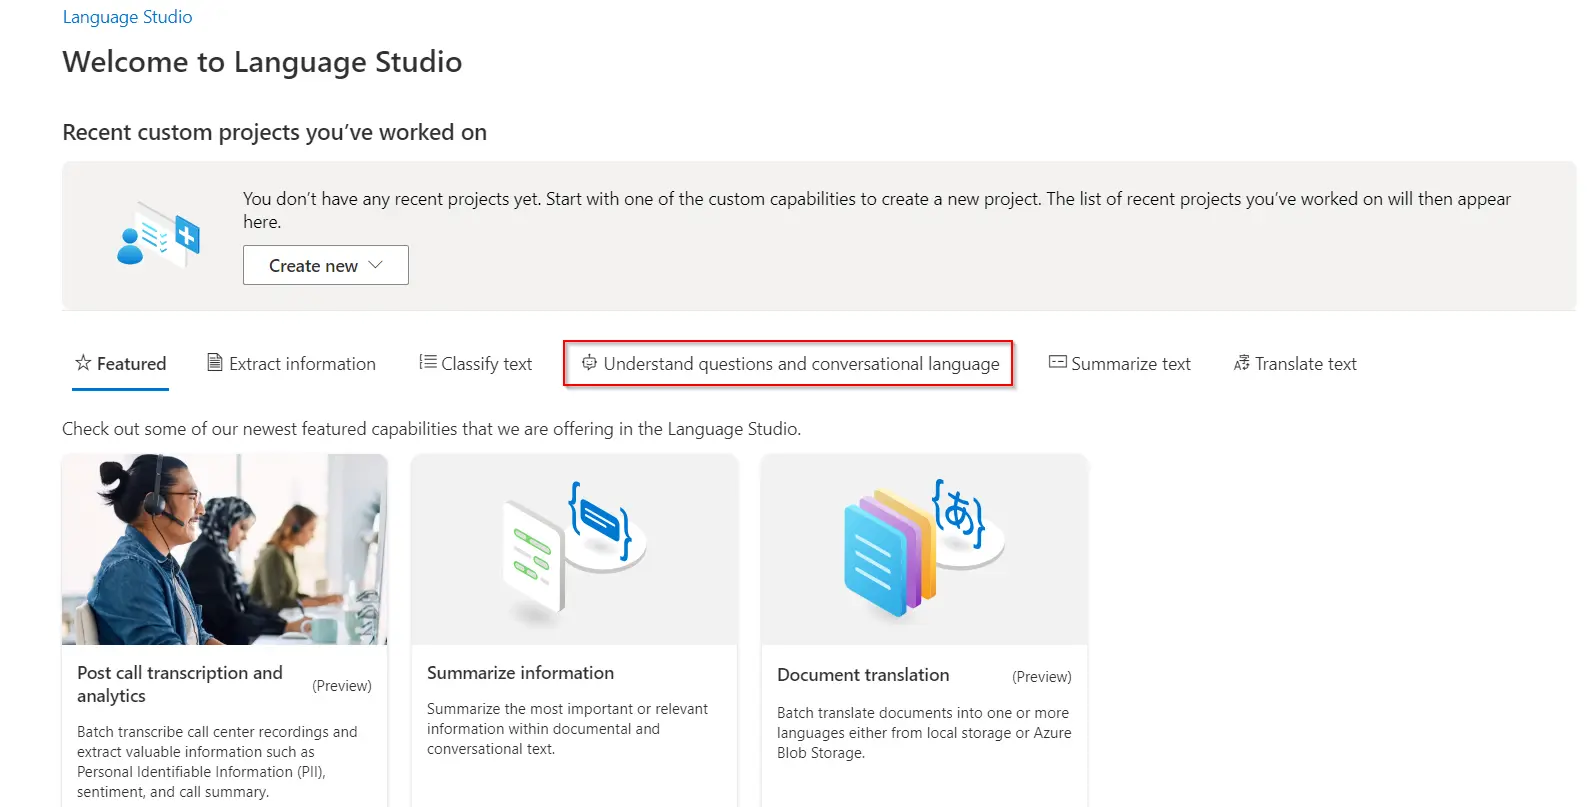1587x807 pixels.
Task: Click the call center photo thumbnail
Action: pyautogui.click(x=224, y=549)
